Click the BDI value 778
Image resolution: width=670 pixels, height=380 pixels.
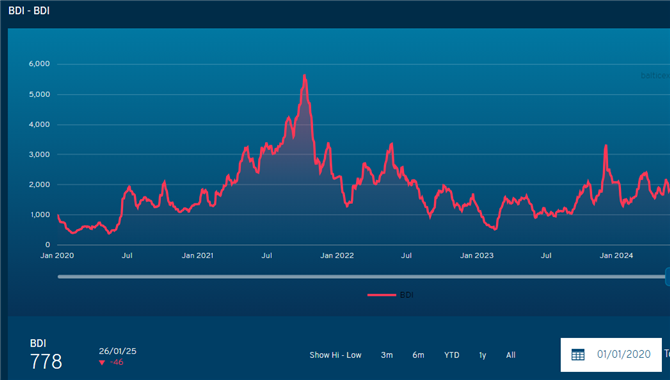(46, 362)
